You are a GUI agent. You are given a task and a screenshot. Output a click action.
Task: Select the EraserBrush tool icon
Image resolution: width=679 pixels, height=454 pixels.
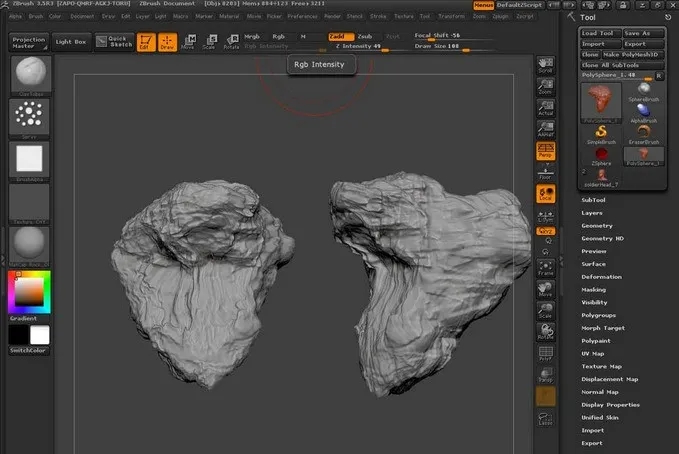coord(644,135)
